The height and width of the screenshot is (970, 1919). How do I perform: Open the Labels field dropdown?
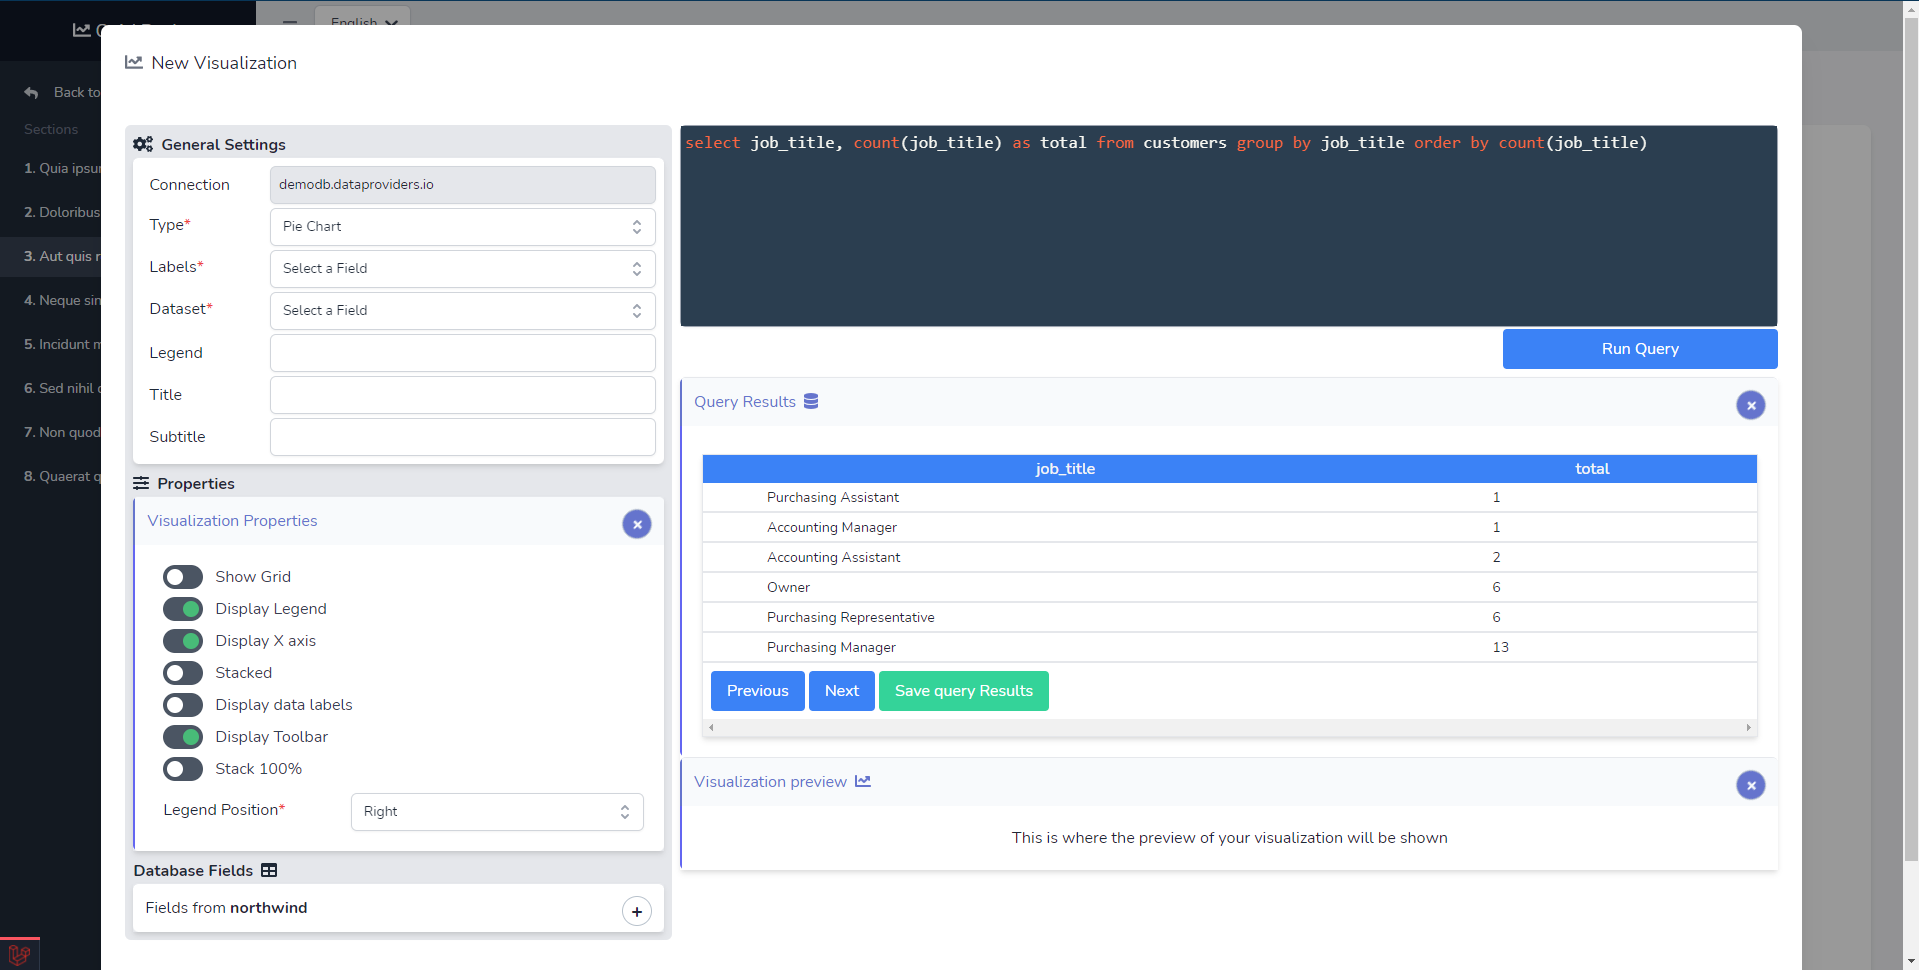(x=462, y=269)
